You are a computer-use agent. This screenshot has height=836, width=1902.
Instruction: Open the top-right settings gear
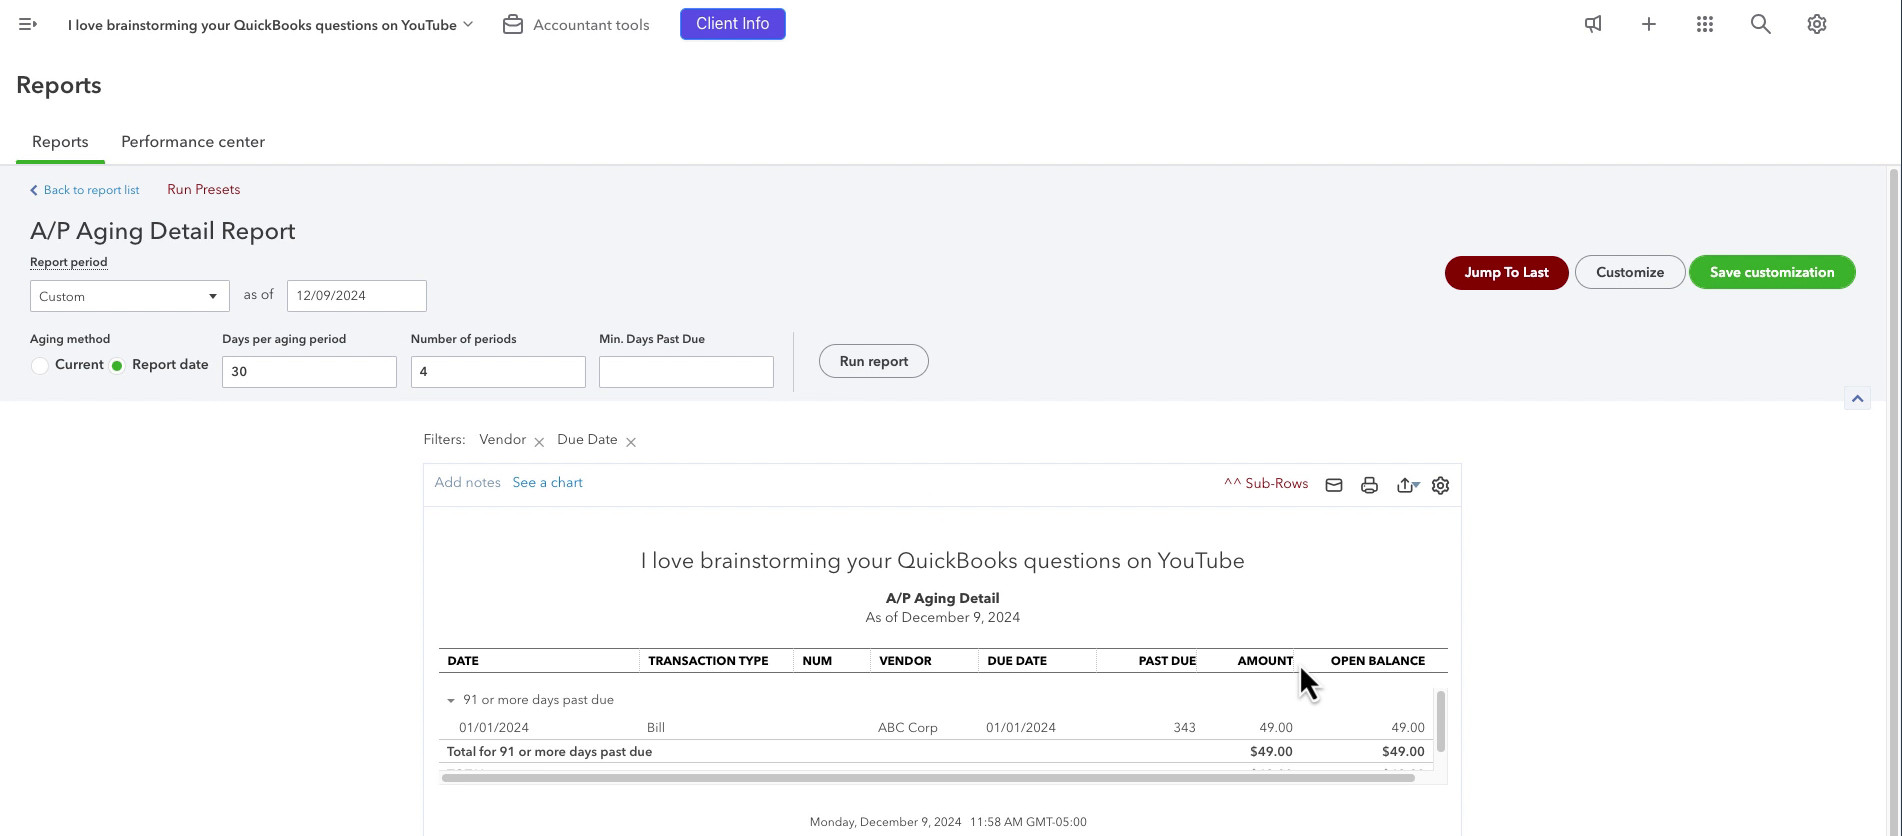click(x=1817, y=24)
